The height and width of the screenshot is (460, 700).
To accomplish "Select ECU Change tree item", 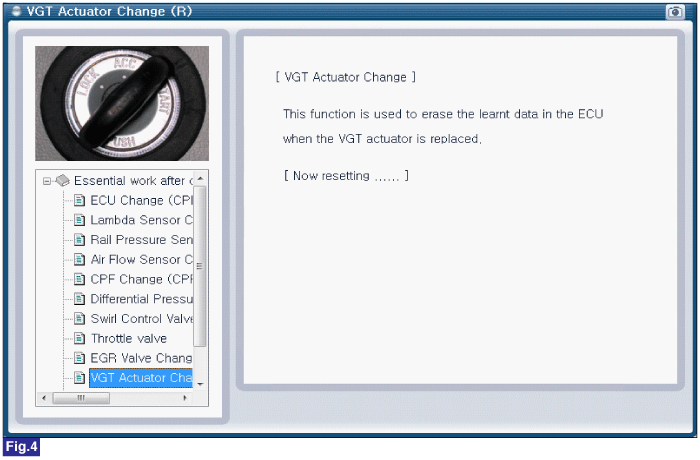I will [141, 201].
